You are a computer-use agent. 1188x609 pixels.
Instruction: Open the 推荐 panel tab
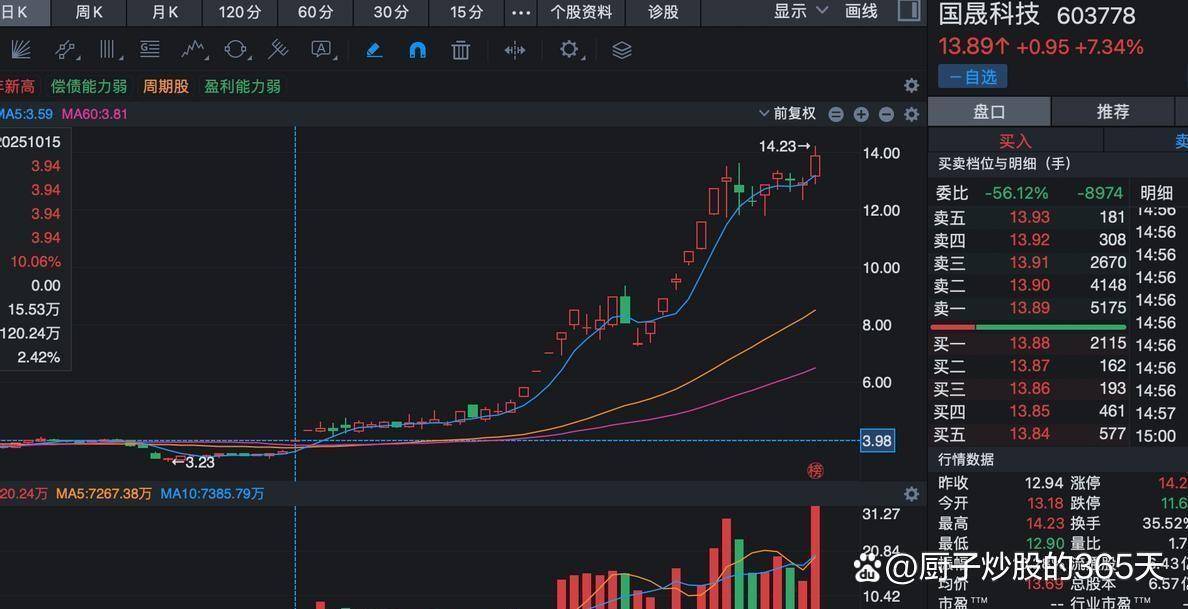1113,111
